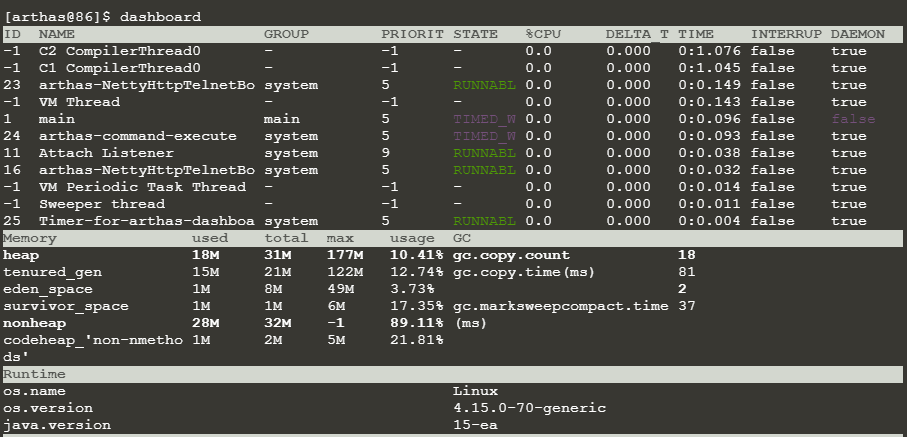Click the [arthas@86]$ prompt text

coord(57,17)
